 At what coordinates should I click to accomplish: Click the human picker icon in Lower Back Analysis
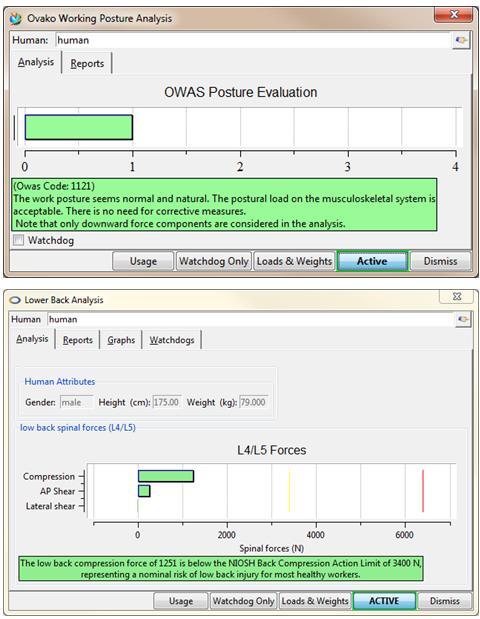(x=463, y=319)
